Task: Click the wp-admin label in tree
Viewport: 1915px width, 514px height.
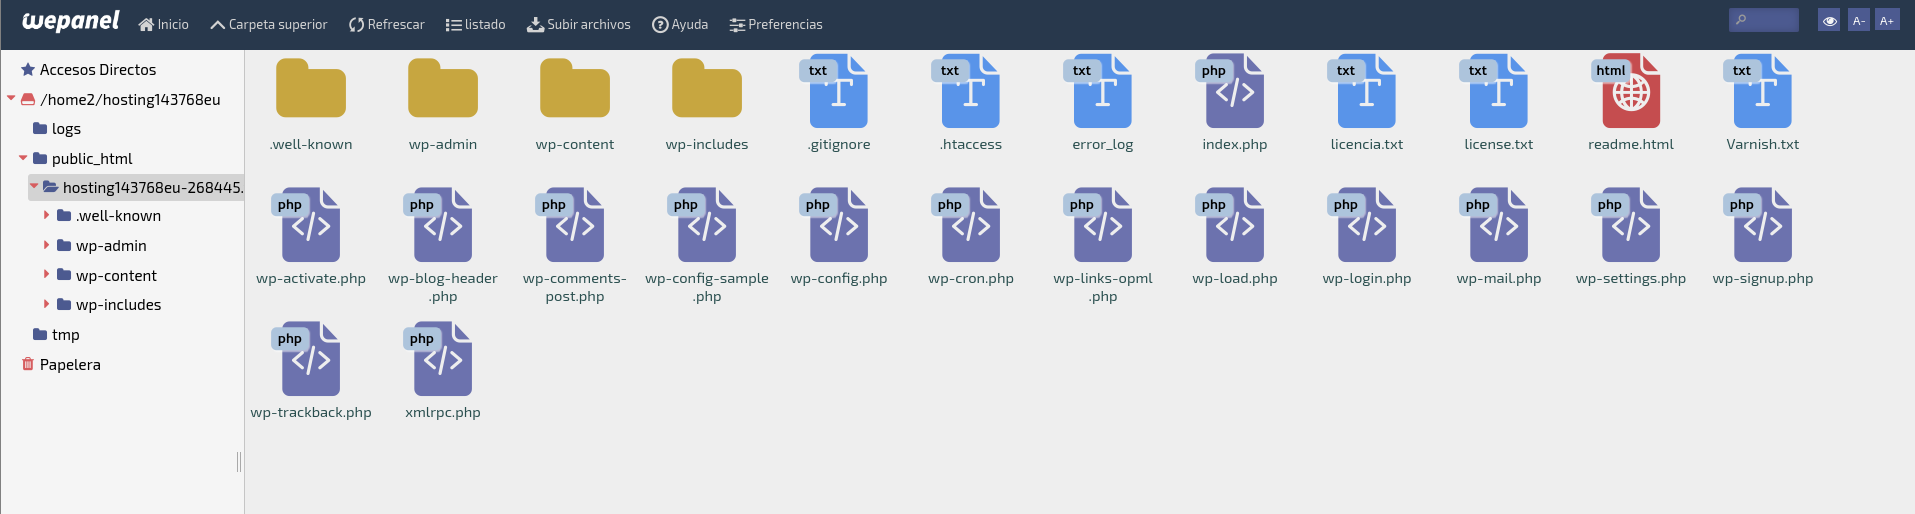Action: click(111, 245)
